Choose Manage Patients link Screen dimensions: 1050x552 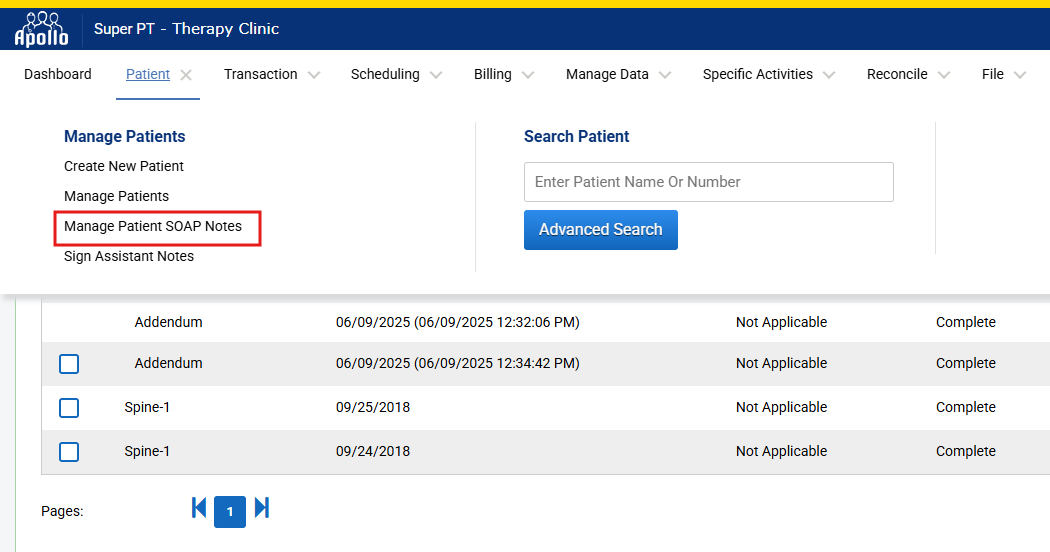click(x=117, y=196)
